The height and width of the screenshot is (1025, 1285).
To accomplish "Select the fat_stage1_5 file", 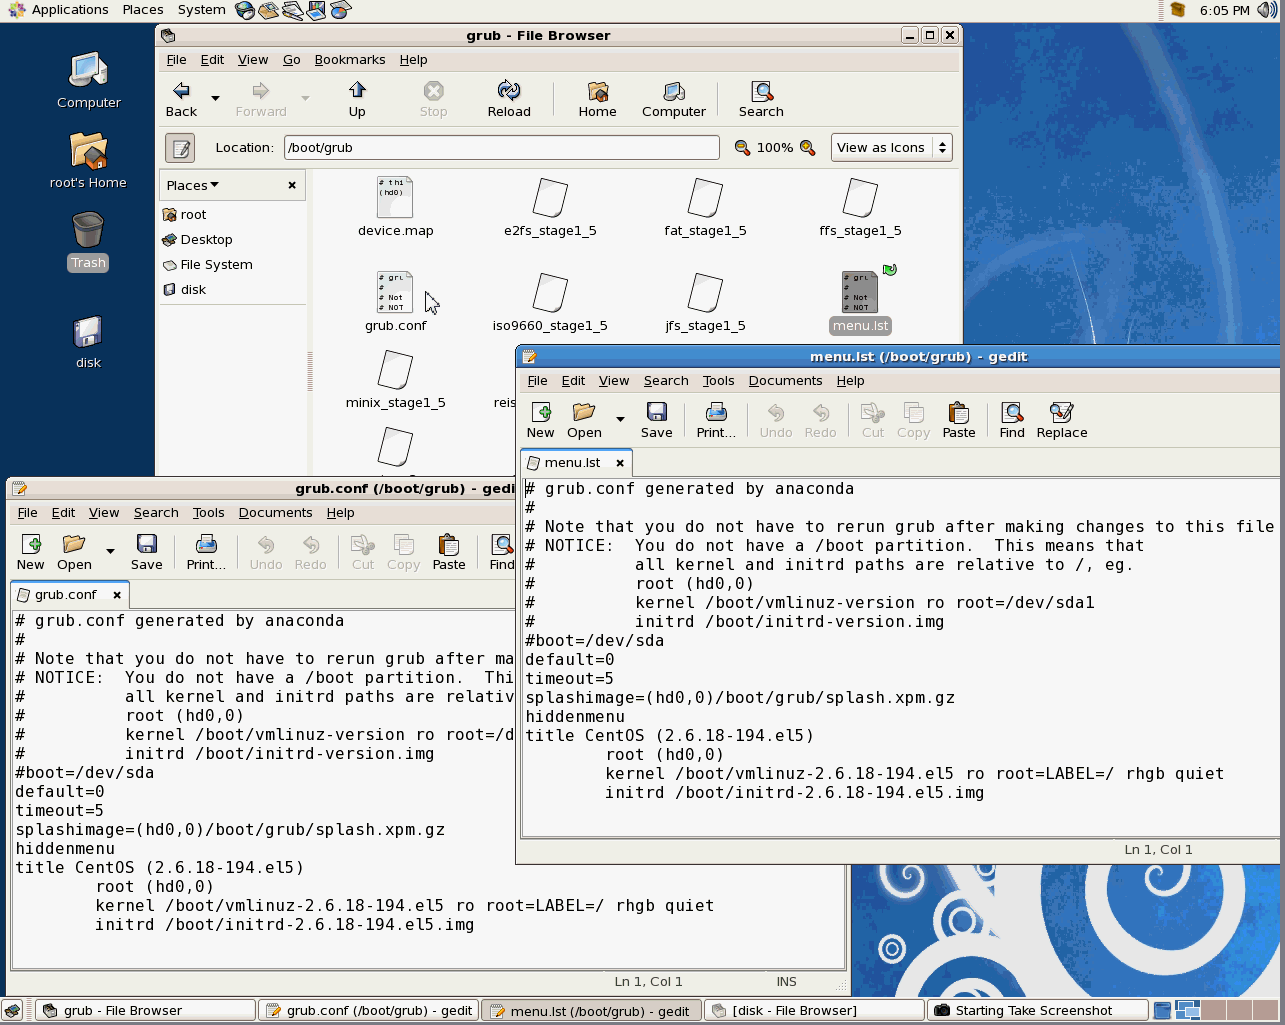I will pyautogui.click(x=705, y=207).
